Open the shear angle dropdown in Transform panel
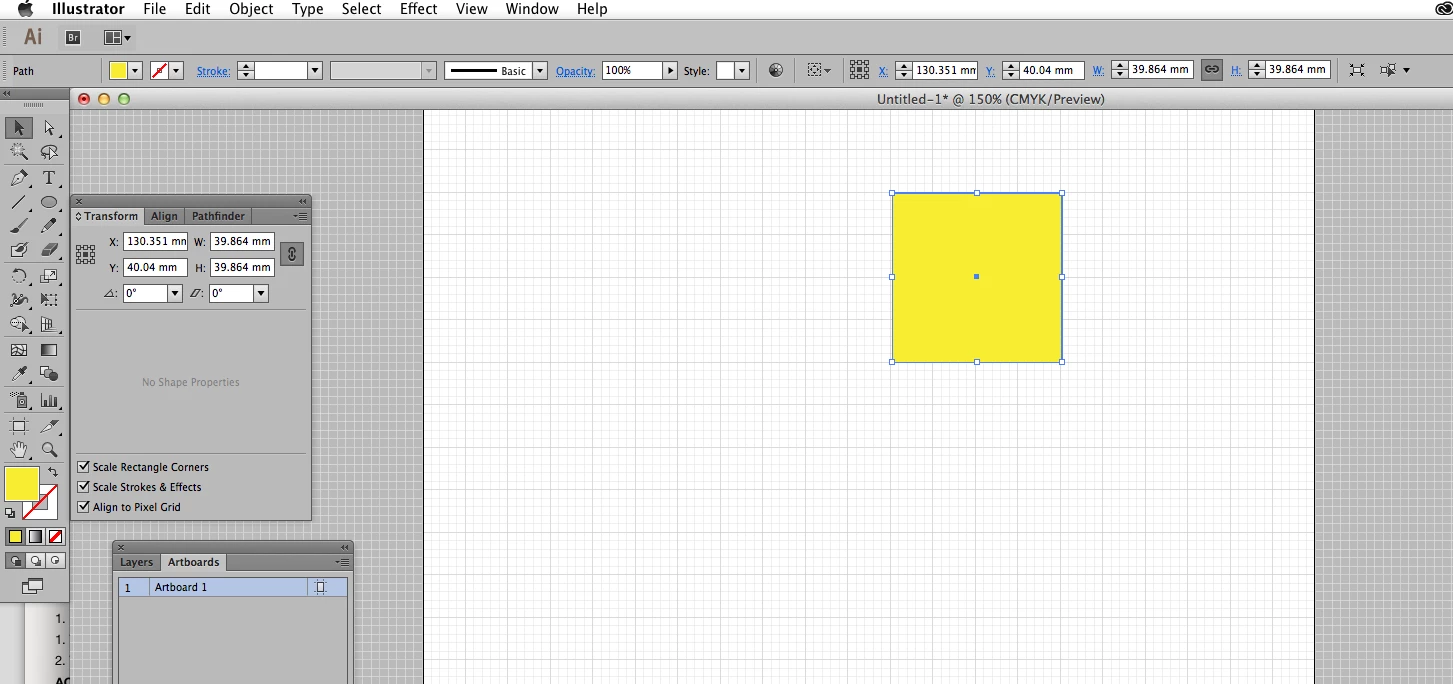1453x684 pixels. pos(261,293)
